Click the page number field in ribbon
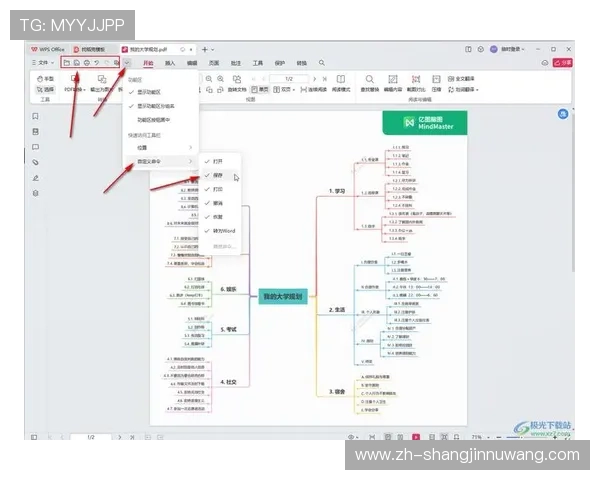The image size is (600, 480). (289, 79)
